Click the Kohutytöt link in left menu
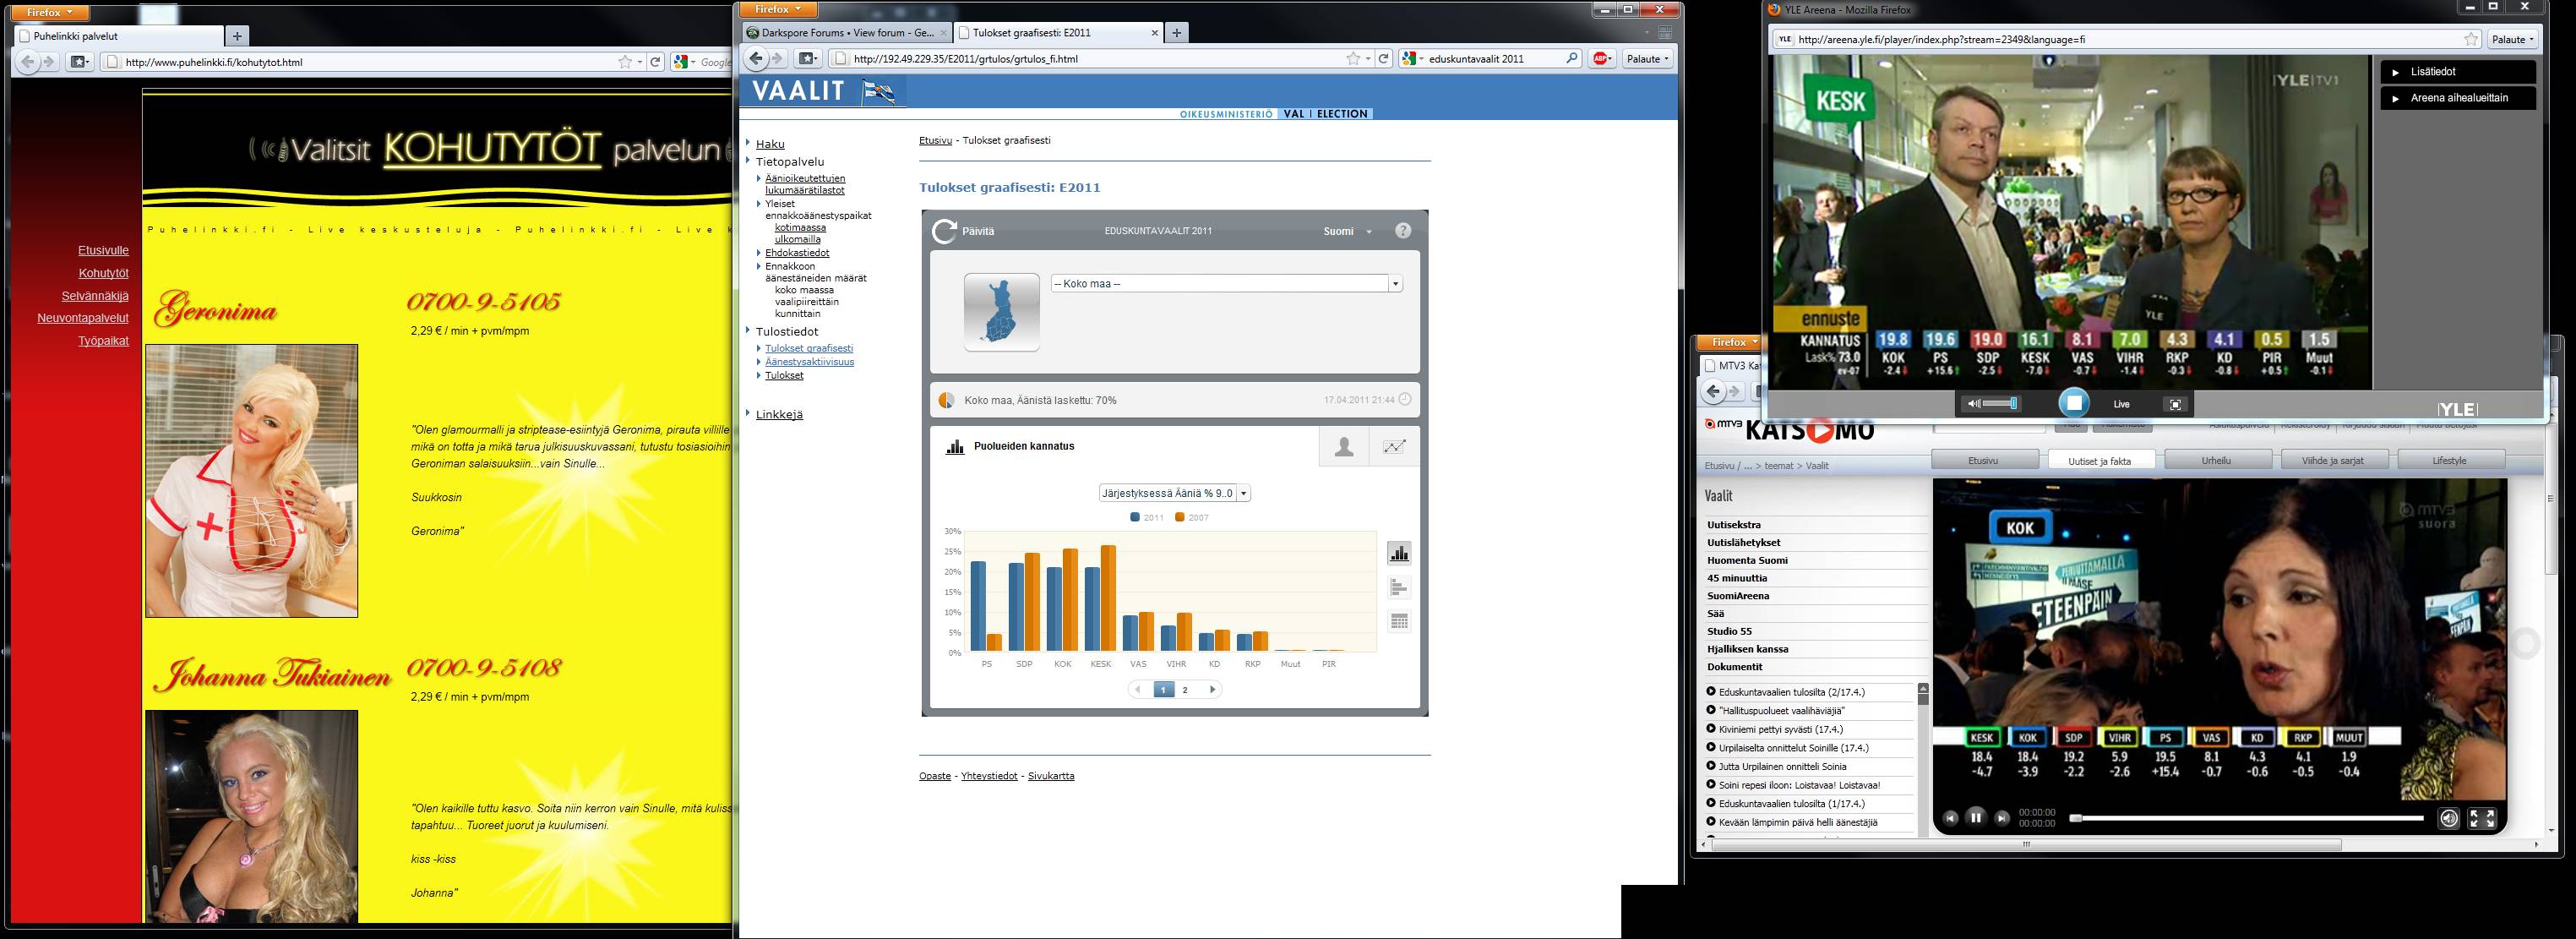2576x939 pixels. 103,273
